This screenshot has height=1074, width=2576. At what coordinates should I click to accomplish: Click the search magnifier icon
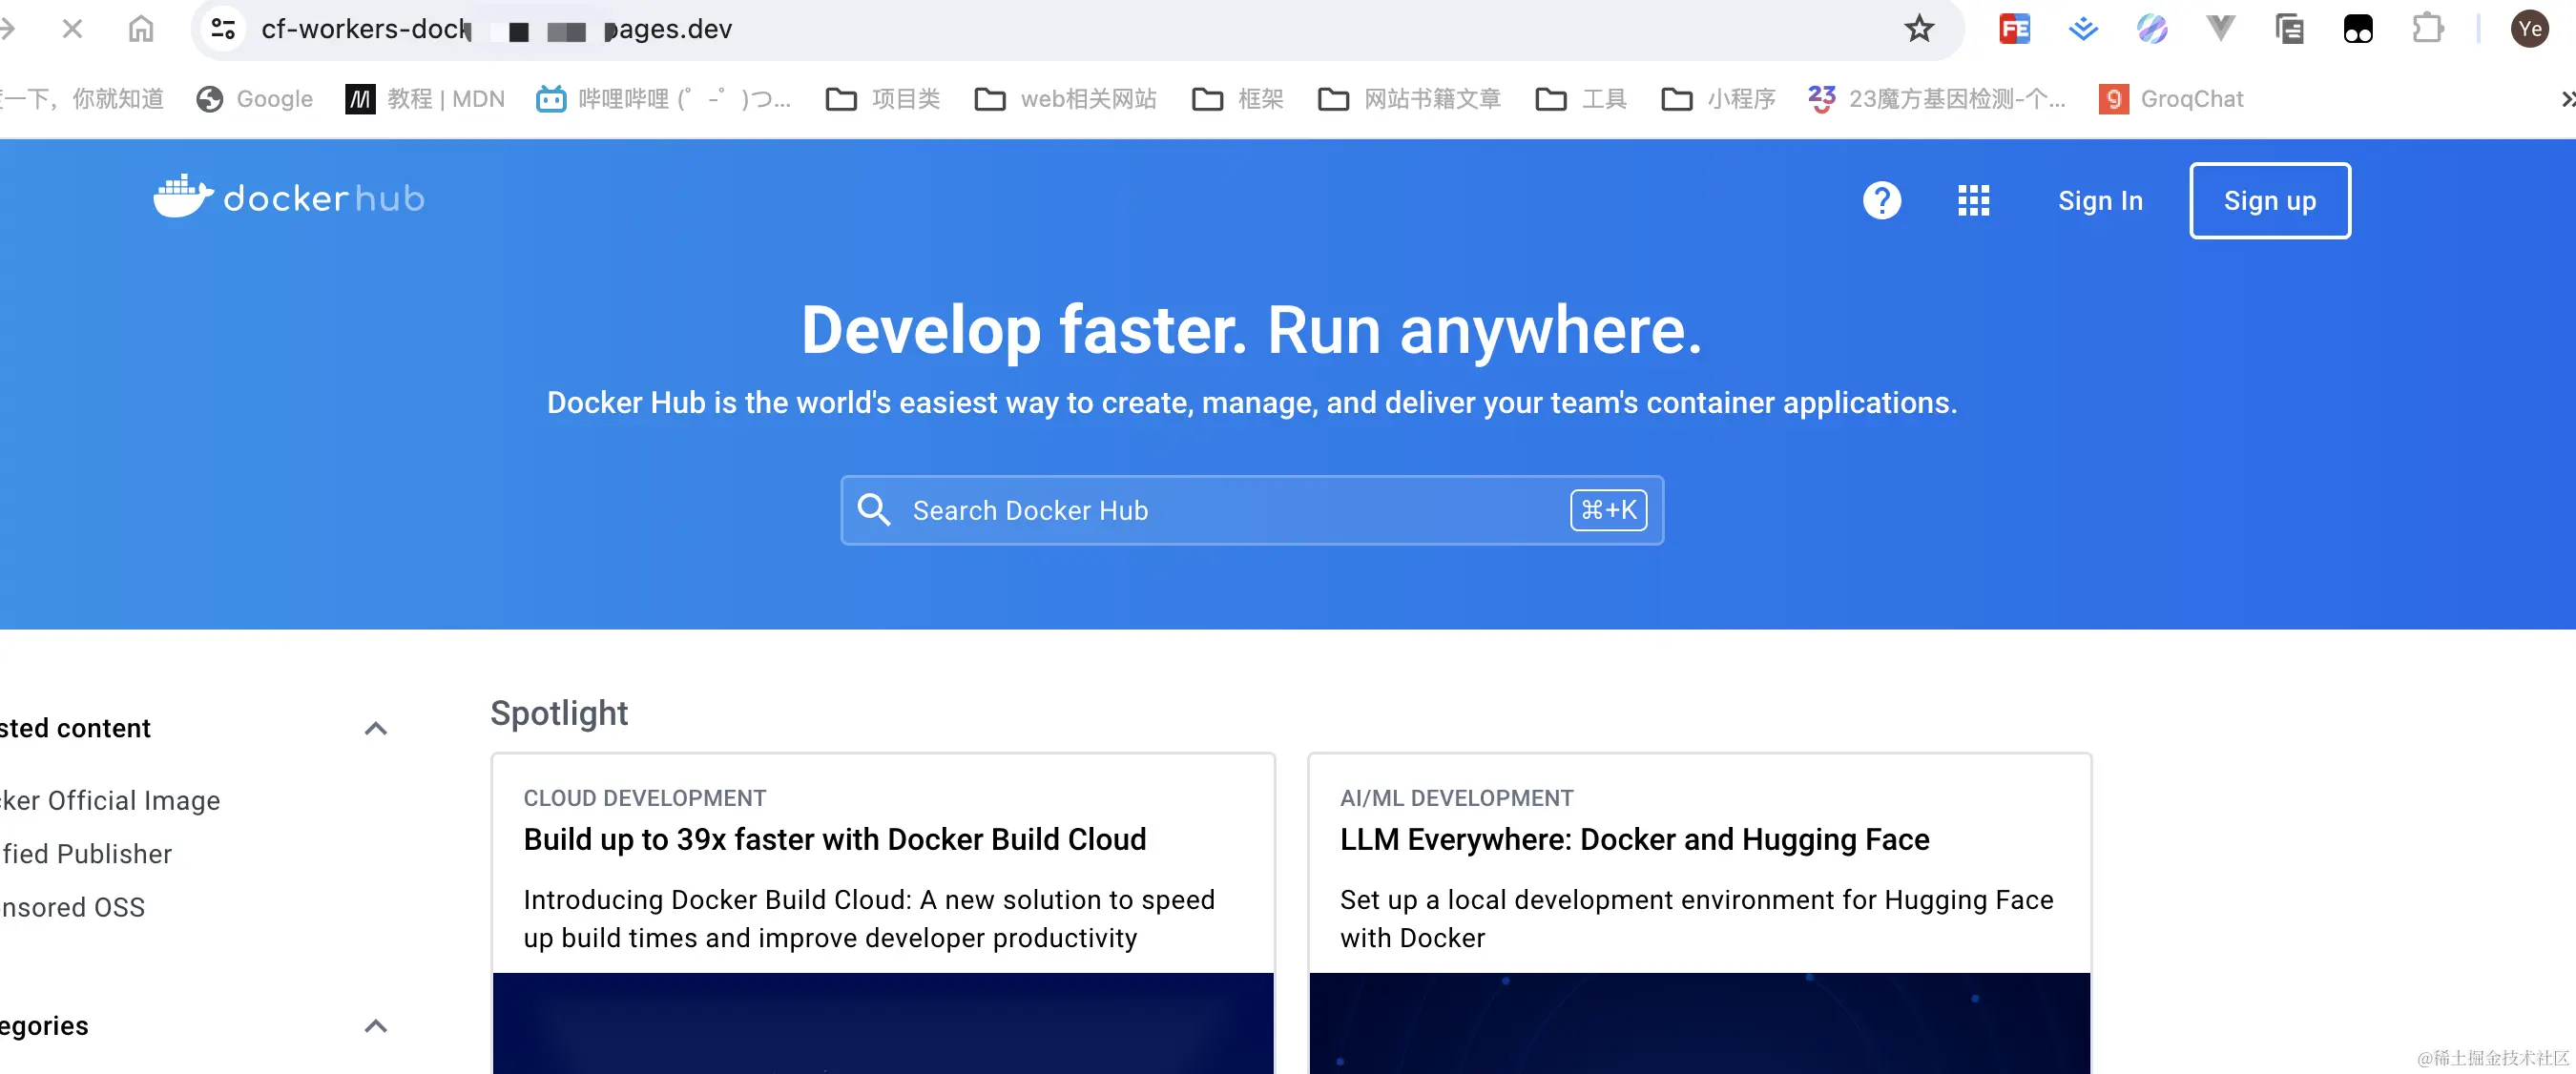pos(874,510)
